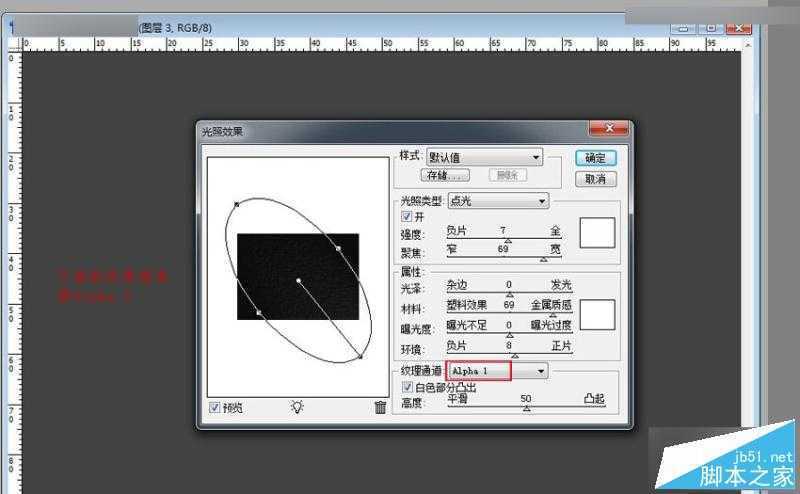The image size is (800, 494).
Task: Click the top-left handle on the light ellipse
Action: click(x=237, y=204)
